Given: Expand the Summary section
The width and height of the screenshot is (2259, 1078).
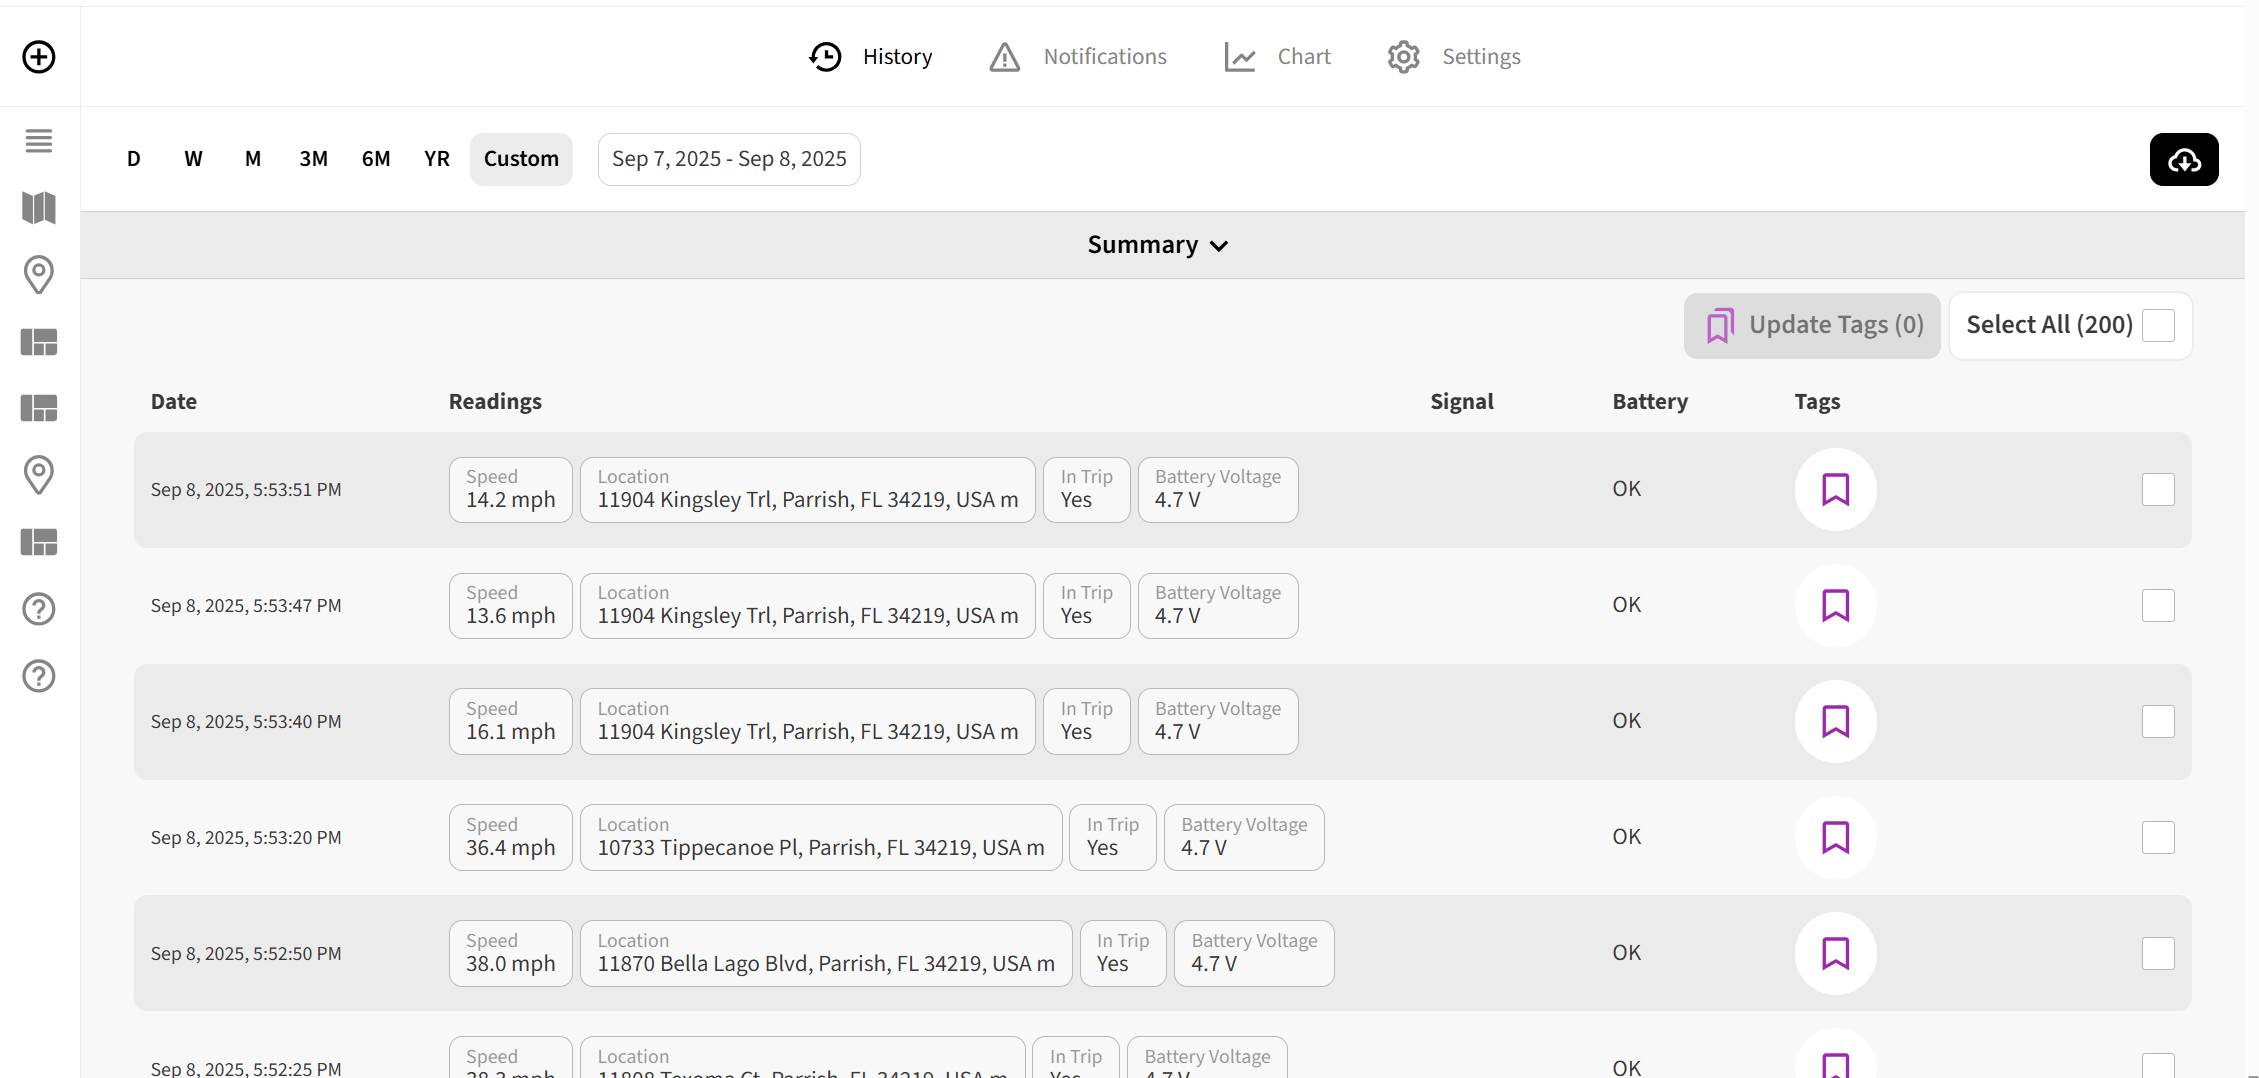Looking at the screenshot, I should point(1157,245).
